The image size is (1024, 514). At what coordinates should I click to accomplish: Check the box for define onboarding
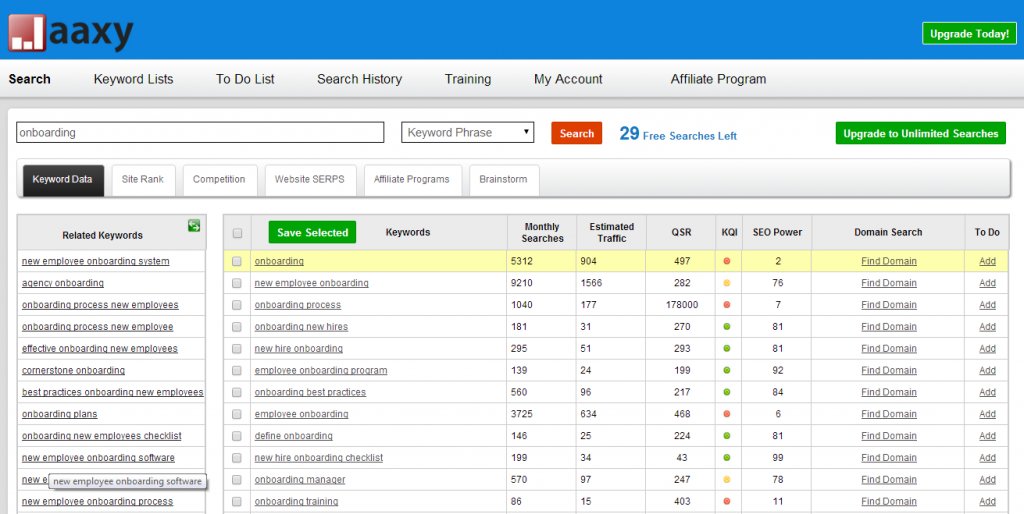pos(236,436)
